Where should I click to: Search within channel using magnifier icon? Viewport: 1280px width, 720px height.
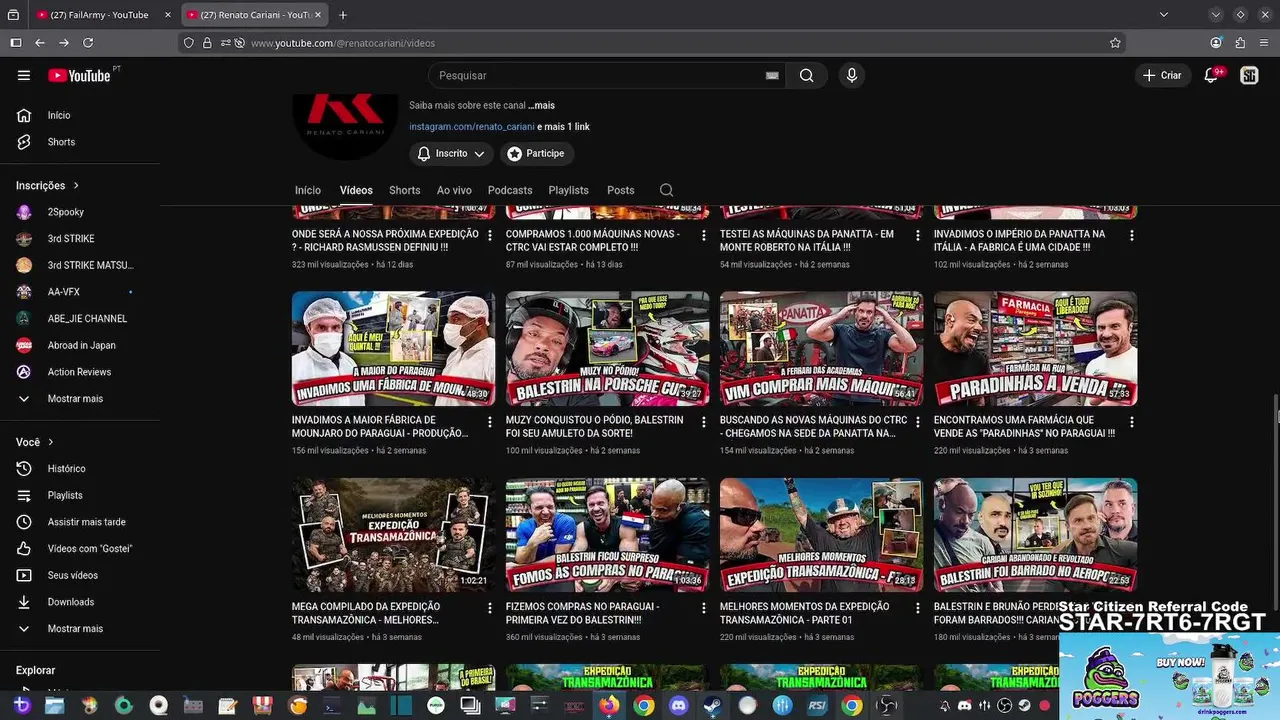(666, 190)
